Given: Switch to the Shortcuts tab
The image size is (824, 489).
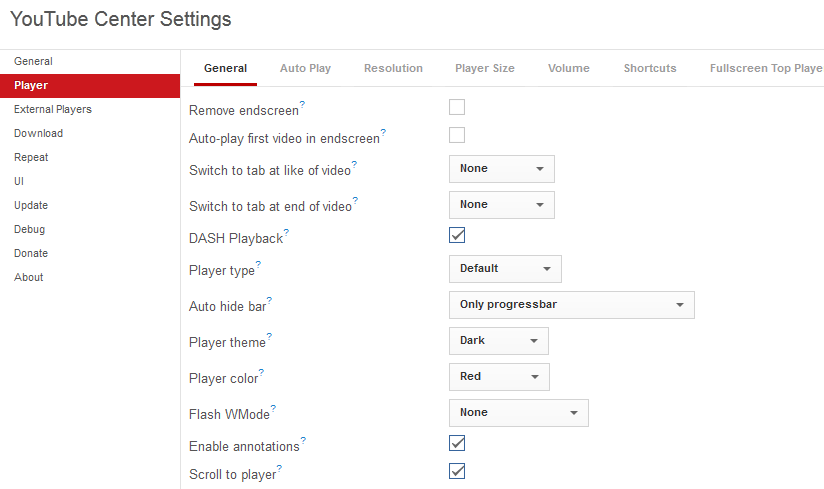Looking at the screenshot, I should tap(650, 68).
